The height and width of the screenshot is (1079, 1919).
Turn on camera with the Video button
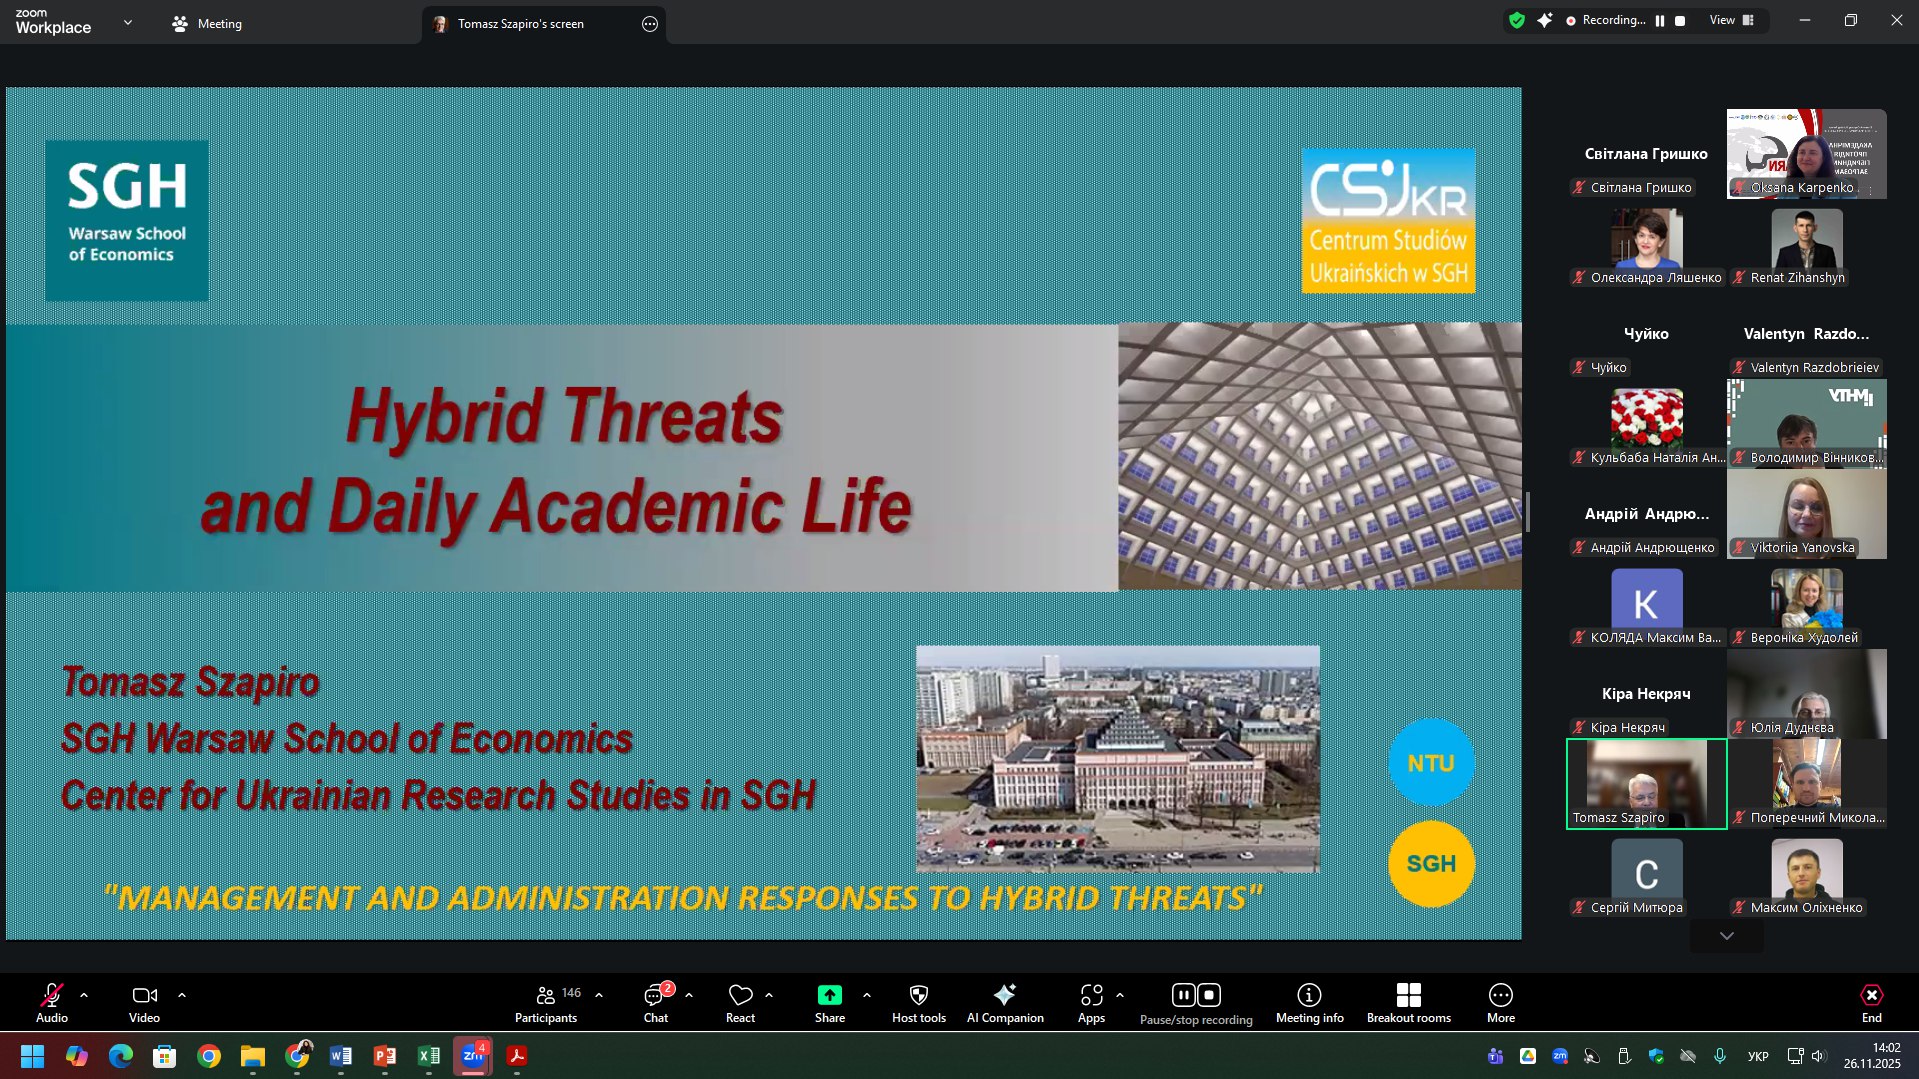tap(144, 1003)
